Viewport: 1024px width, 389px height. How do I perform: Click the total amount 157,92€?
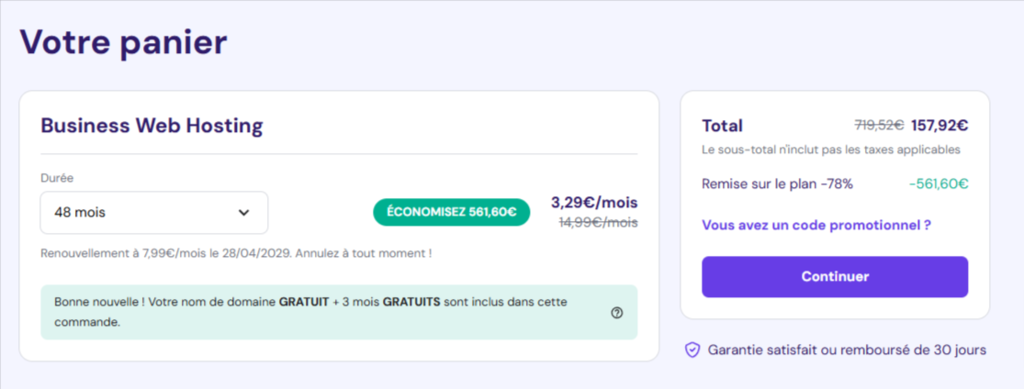click(939, 125)
